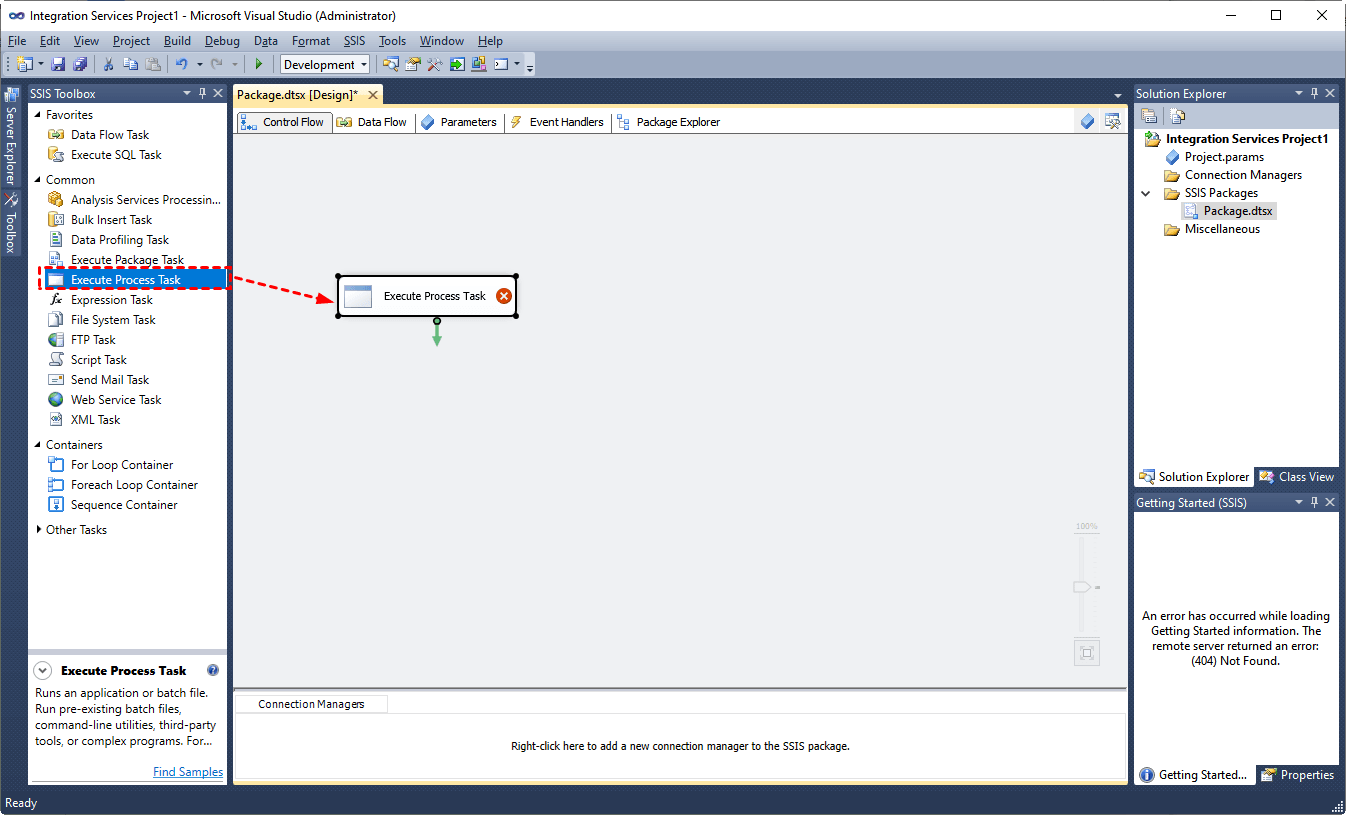Close the Package.dtsx [Design] tab
This screenshot has height=815, width=1346.
372,95
